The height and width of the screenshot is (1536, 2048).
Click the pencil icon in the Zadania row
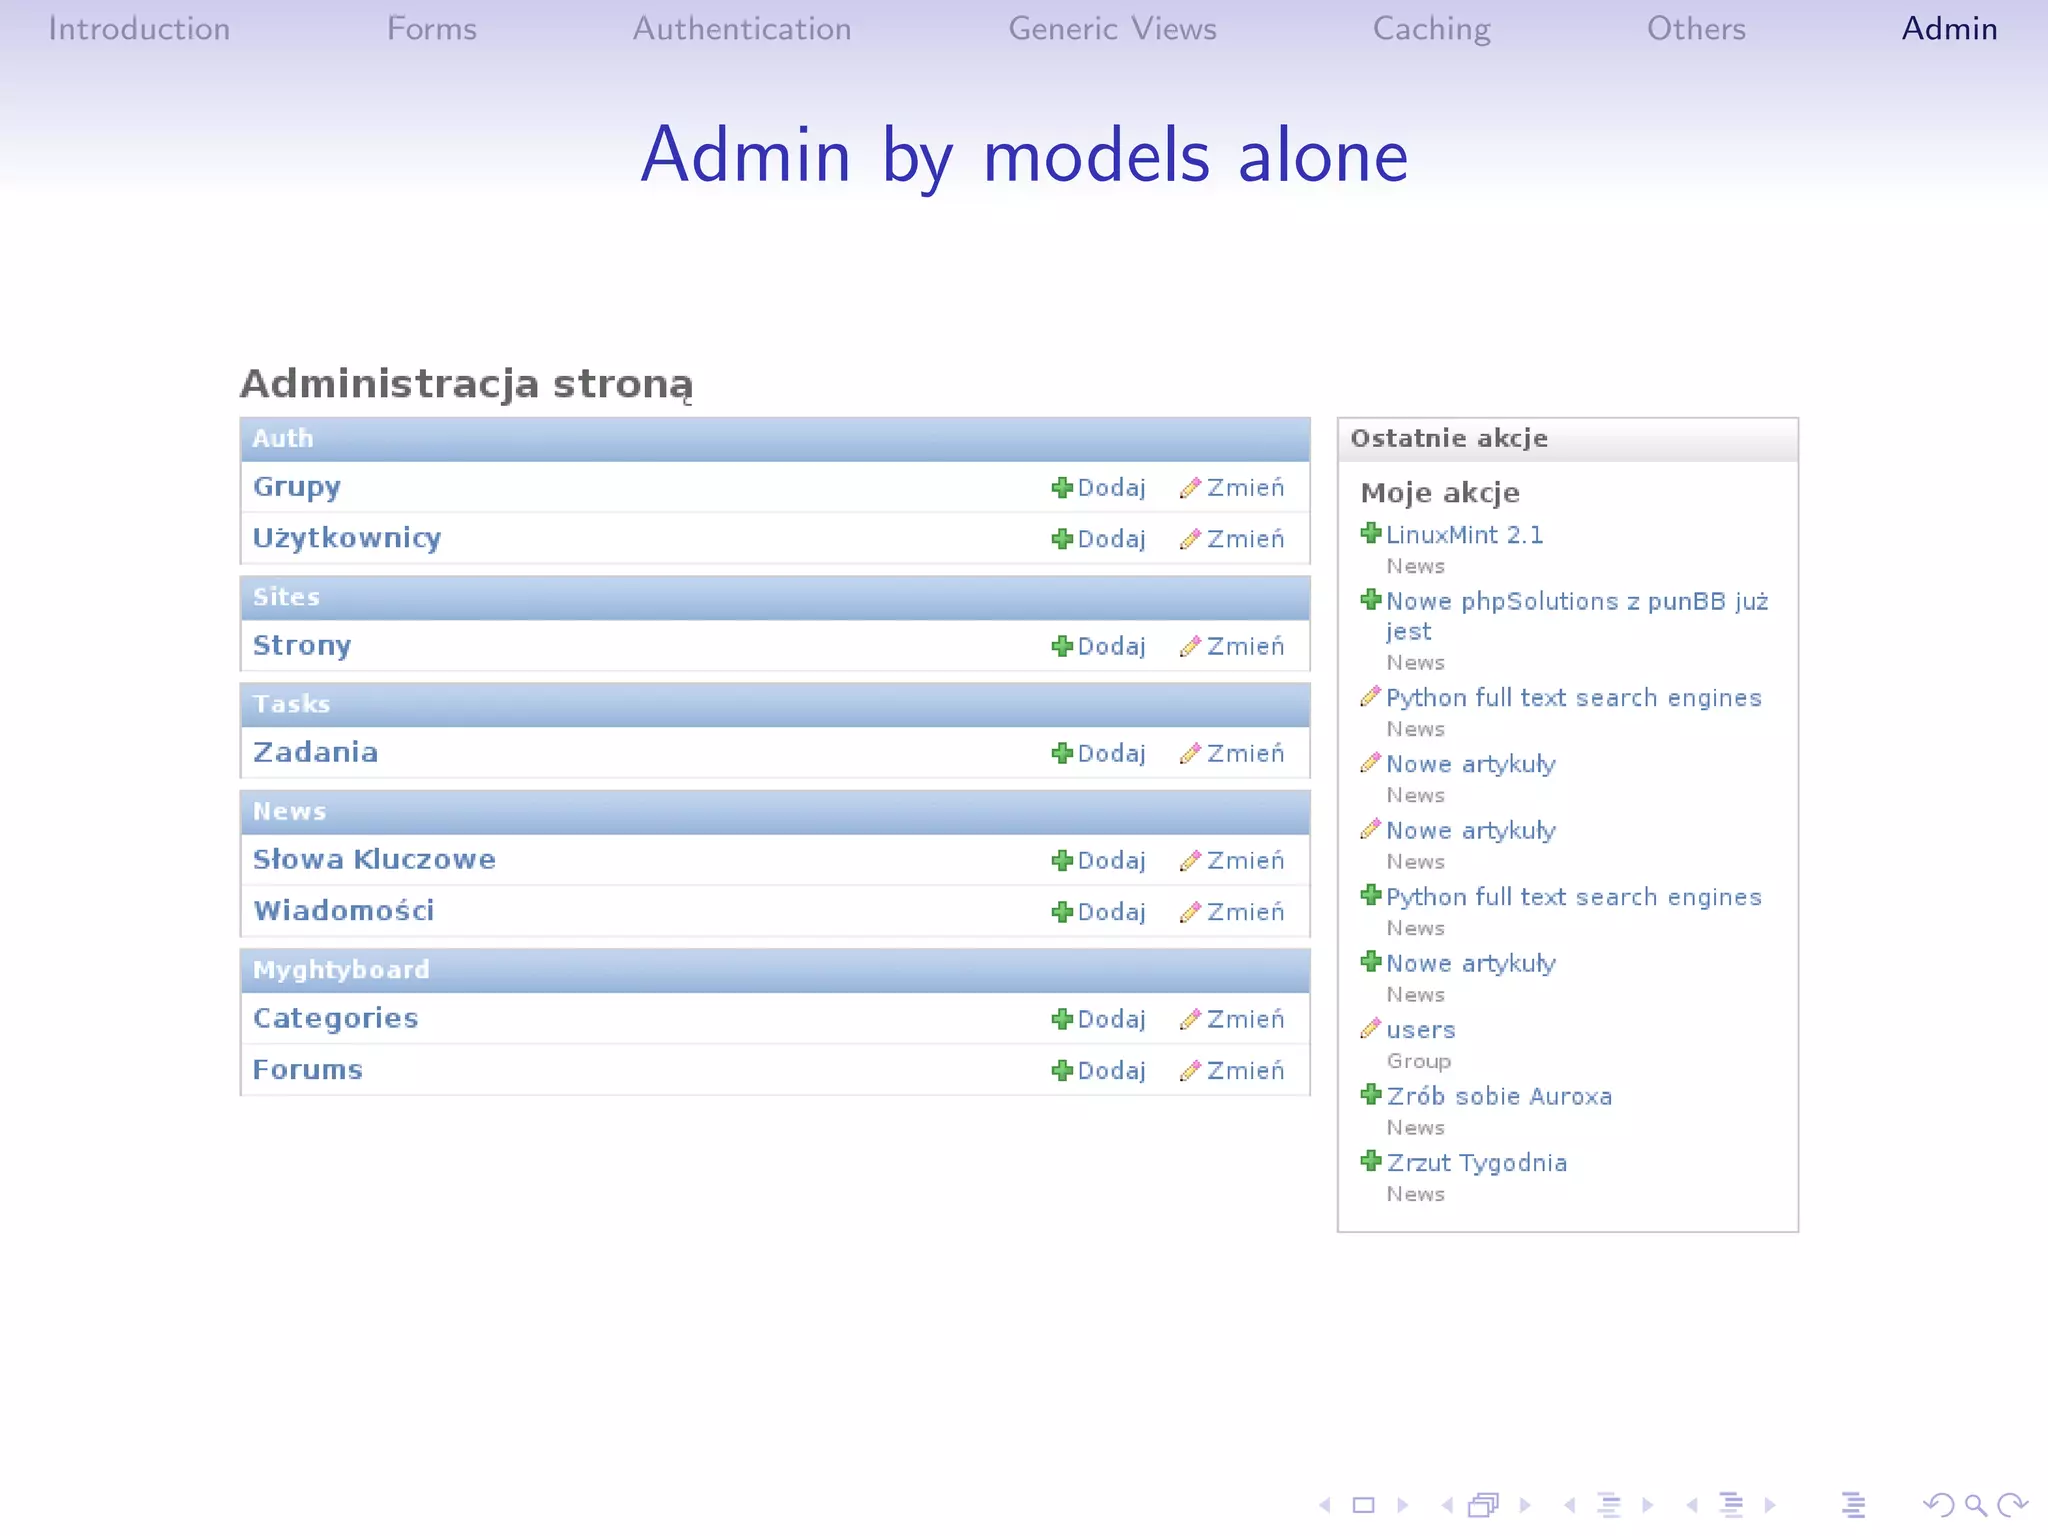click(x=1190, y=753)
